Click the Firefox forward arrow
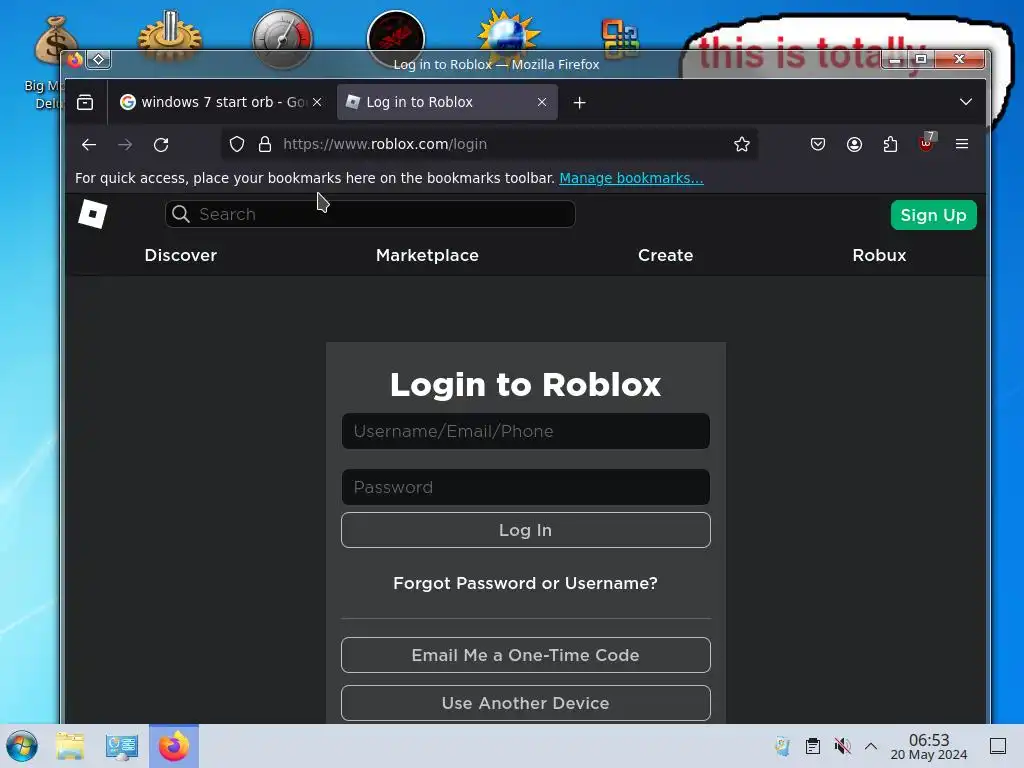This screenshot has height=768, width=1024. (125, 144)
